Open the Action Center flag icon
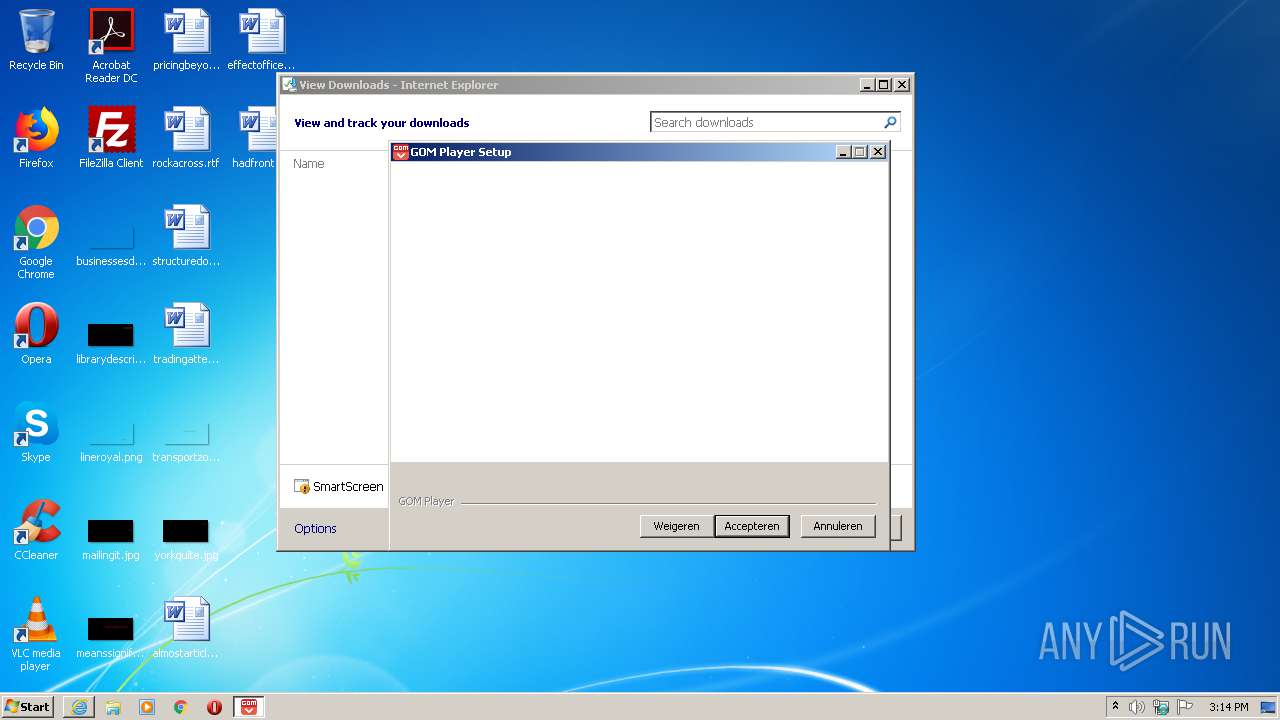The image size is (1280, 720). tap(1185, 707)
